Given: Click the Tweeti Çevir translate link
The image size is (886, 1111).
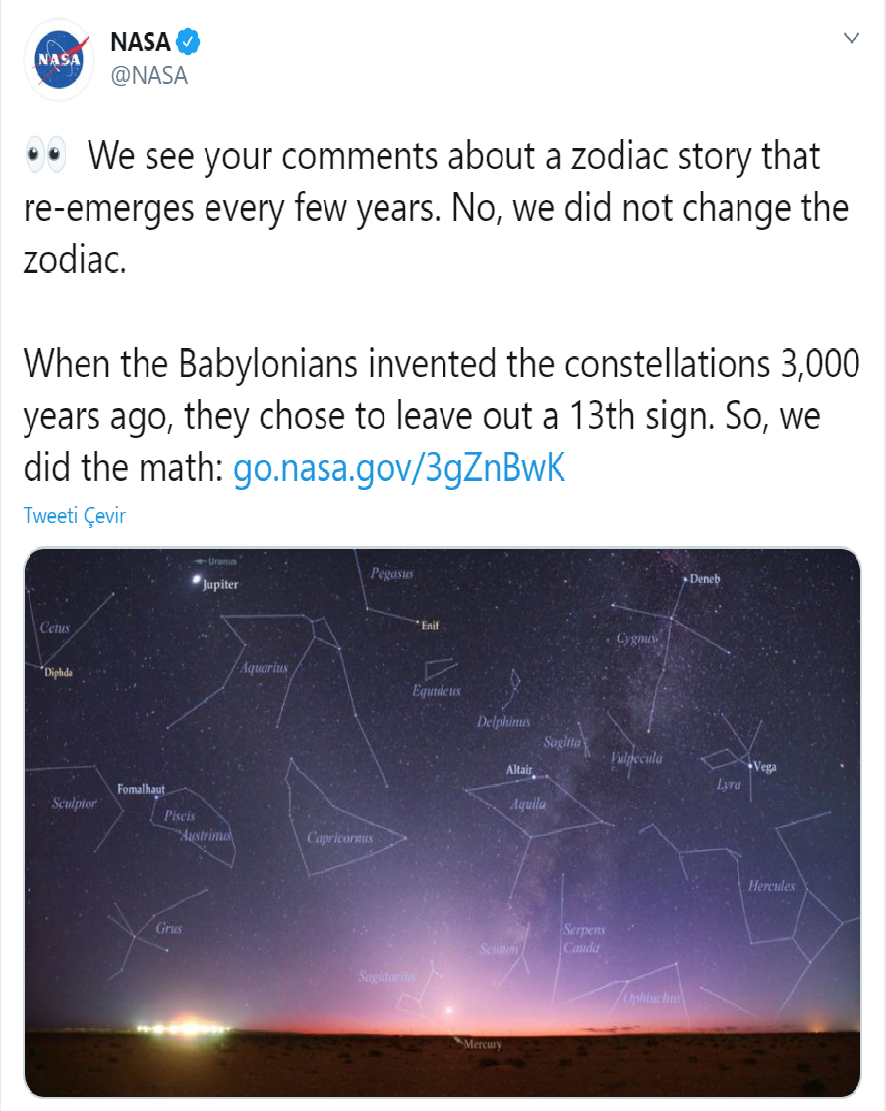Looking at the screenshot, I should point(75,516).
